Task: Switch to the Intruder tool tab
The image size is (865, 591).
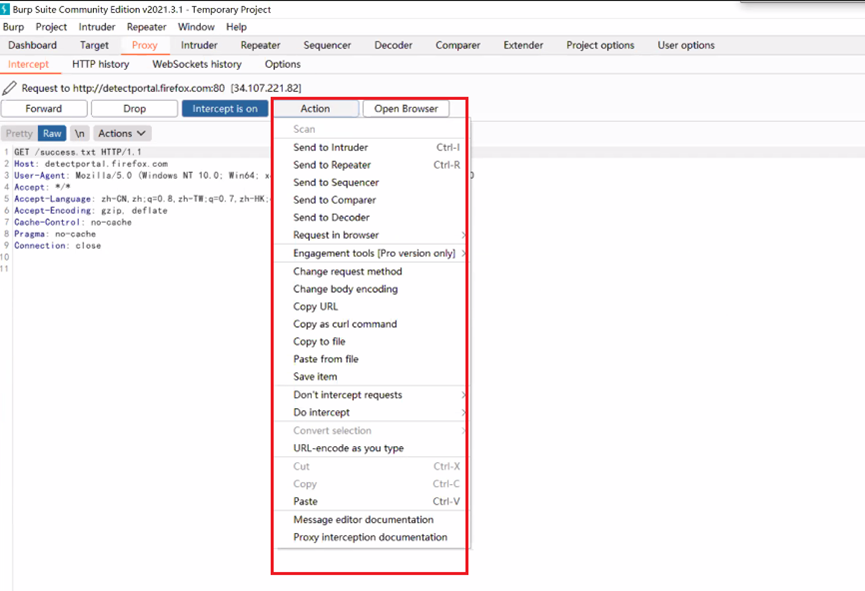Action: (199, 45)
